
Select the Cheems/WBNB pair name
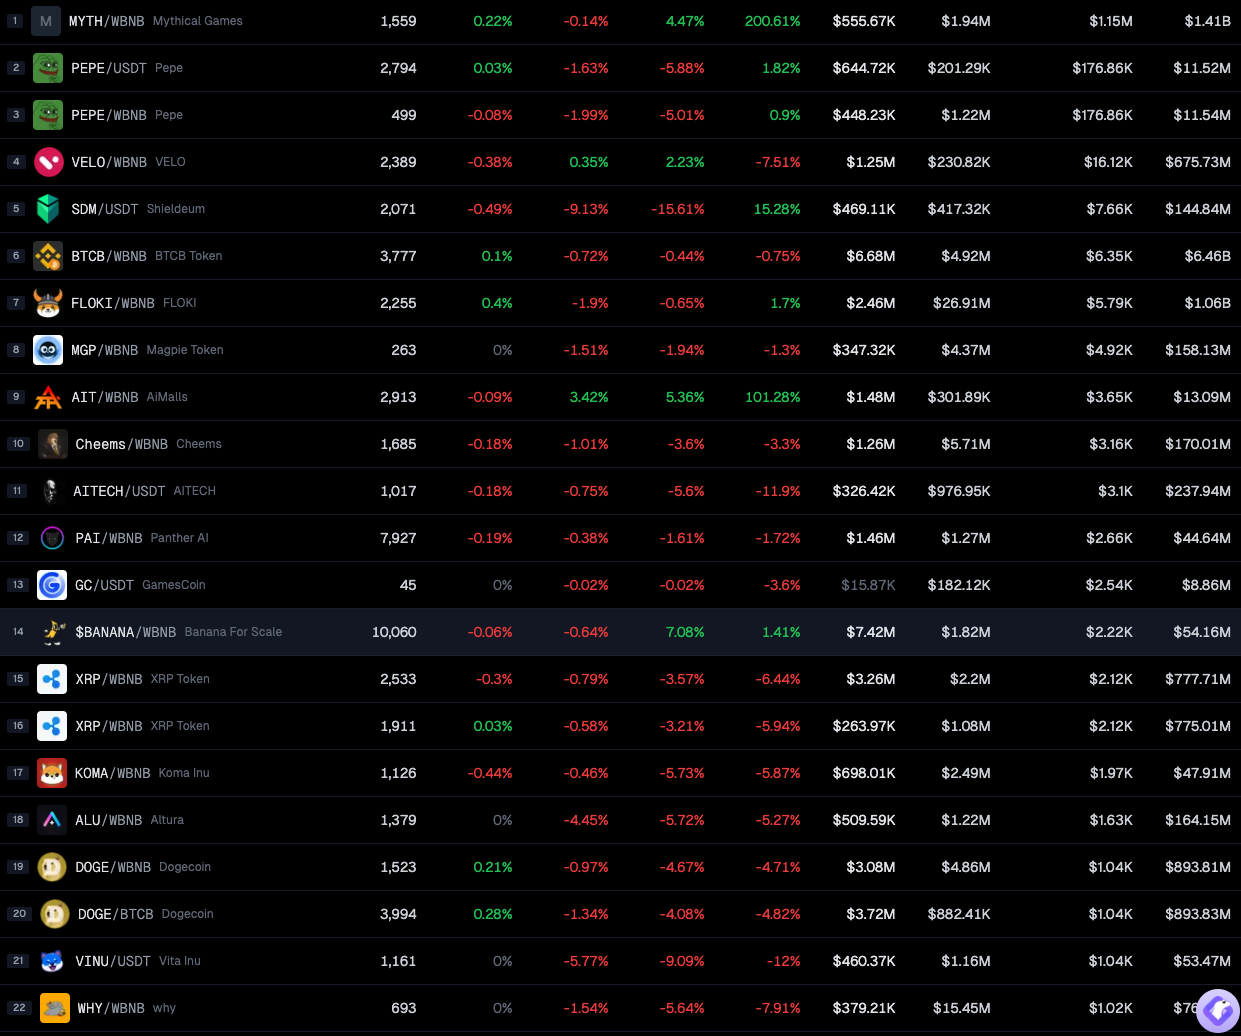click(121, 444)
